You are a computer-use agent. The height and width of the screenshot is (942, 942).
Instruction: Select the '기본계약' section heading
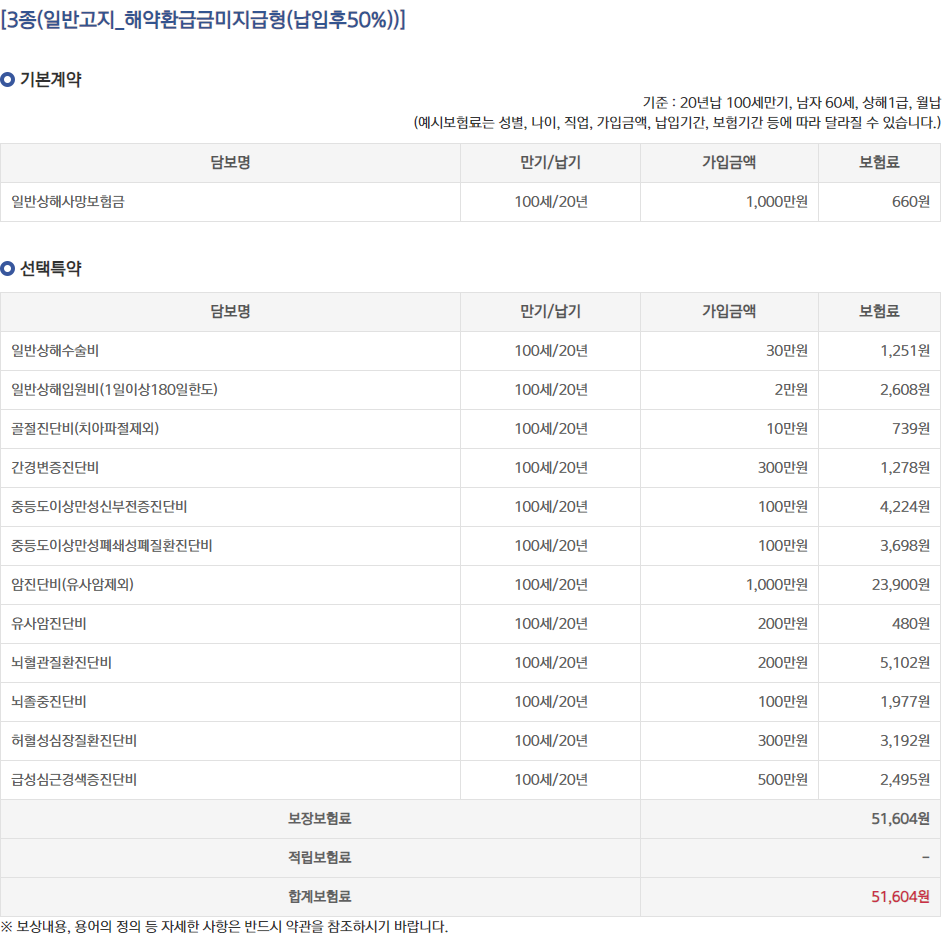coord(50,79)
